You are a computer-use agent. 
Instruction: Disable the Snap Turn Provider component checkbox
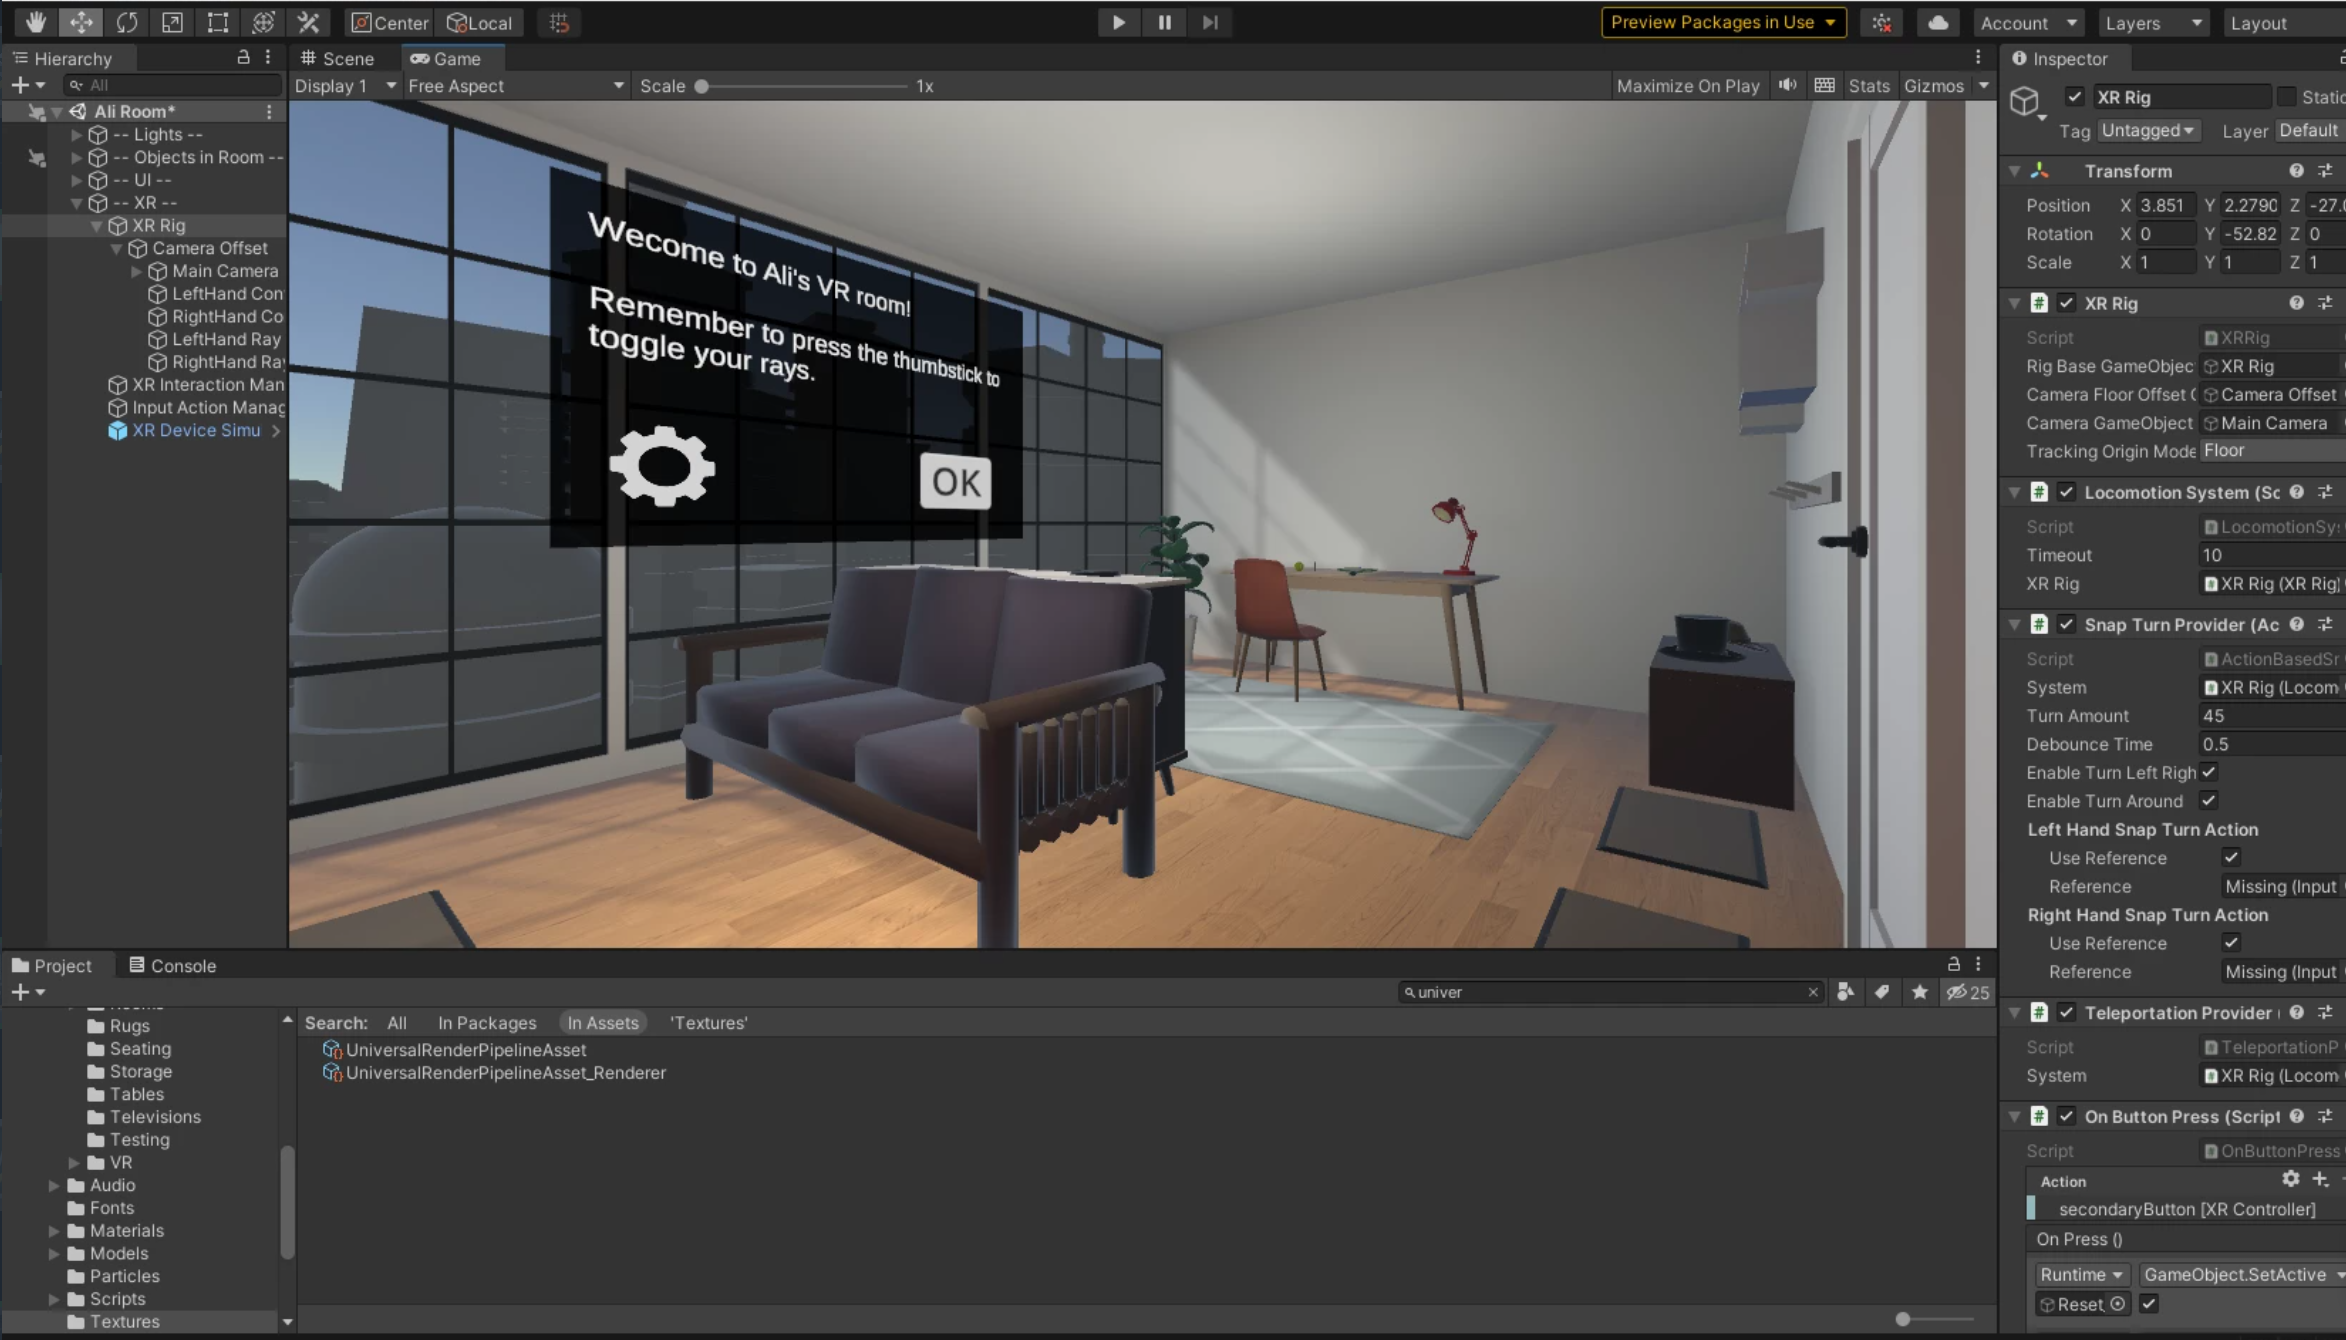click(x=2066, y=625)
